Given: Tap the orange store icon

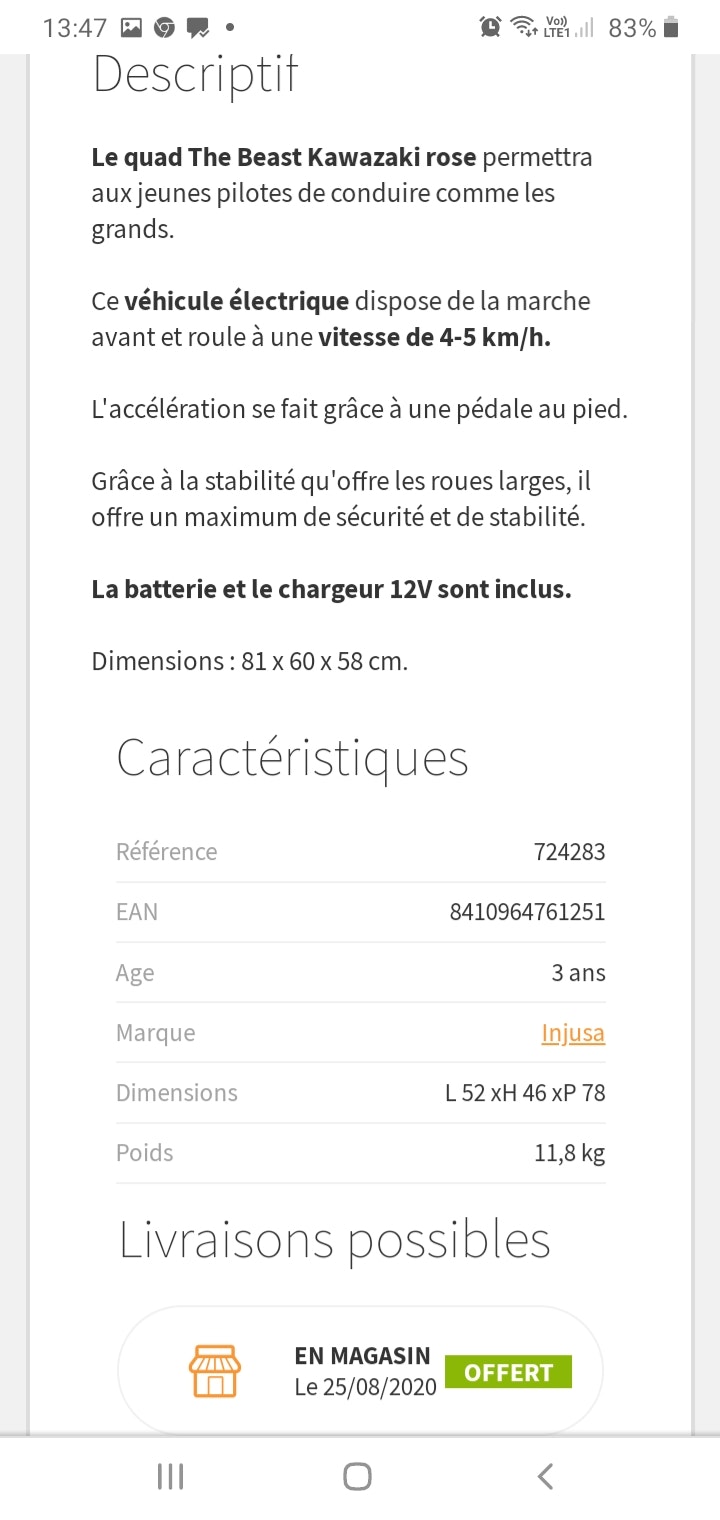Looking at the screenshot, I should point(214,1371).
